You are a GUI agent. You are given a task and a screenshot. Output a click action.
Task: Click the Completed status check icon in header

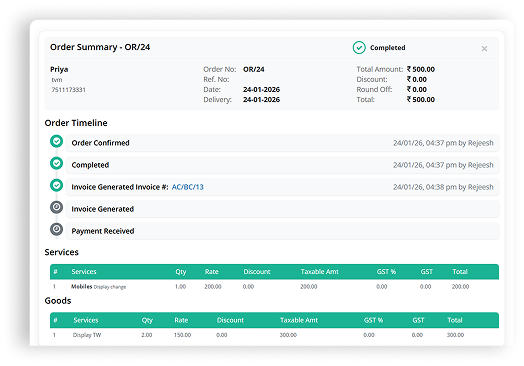(x=359, y=47)
